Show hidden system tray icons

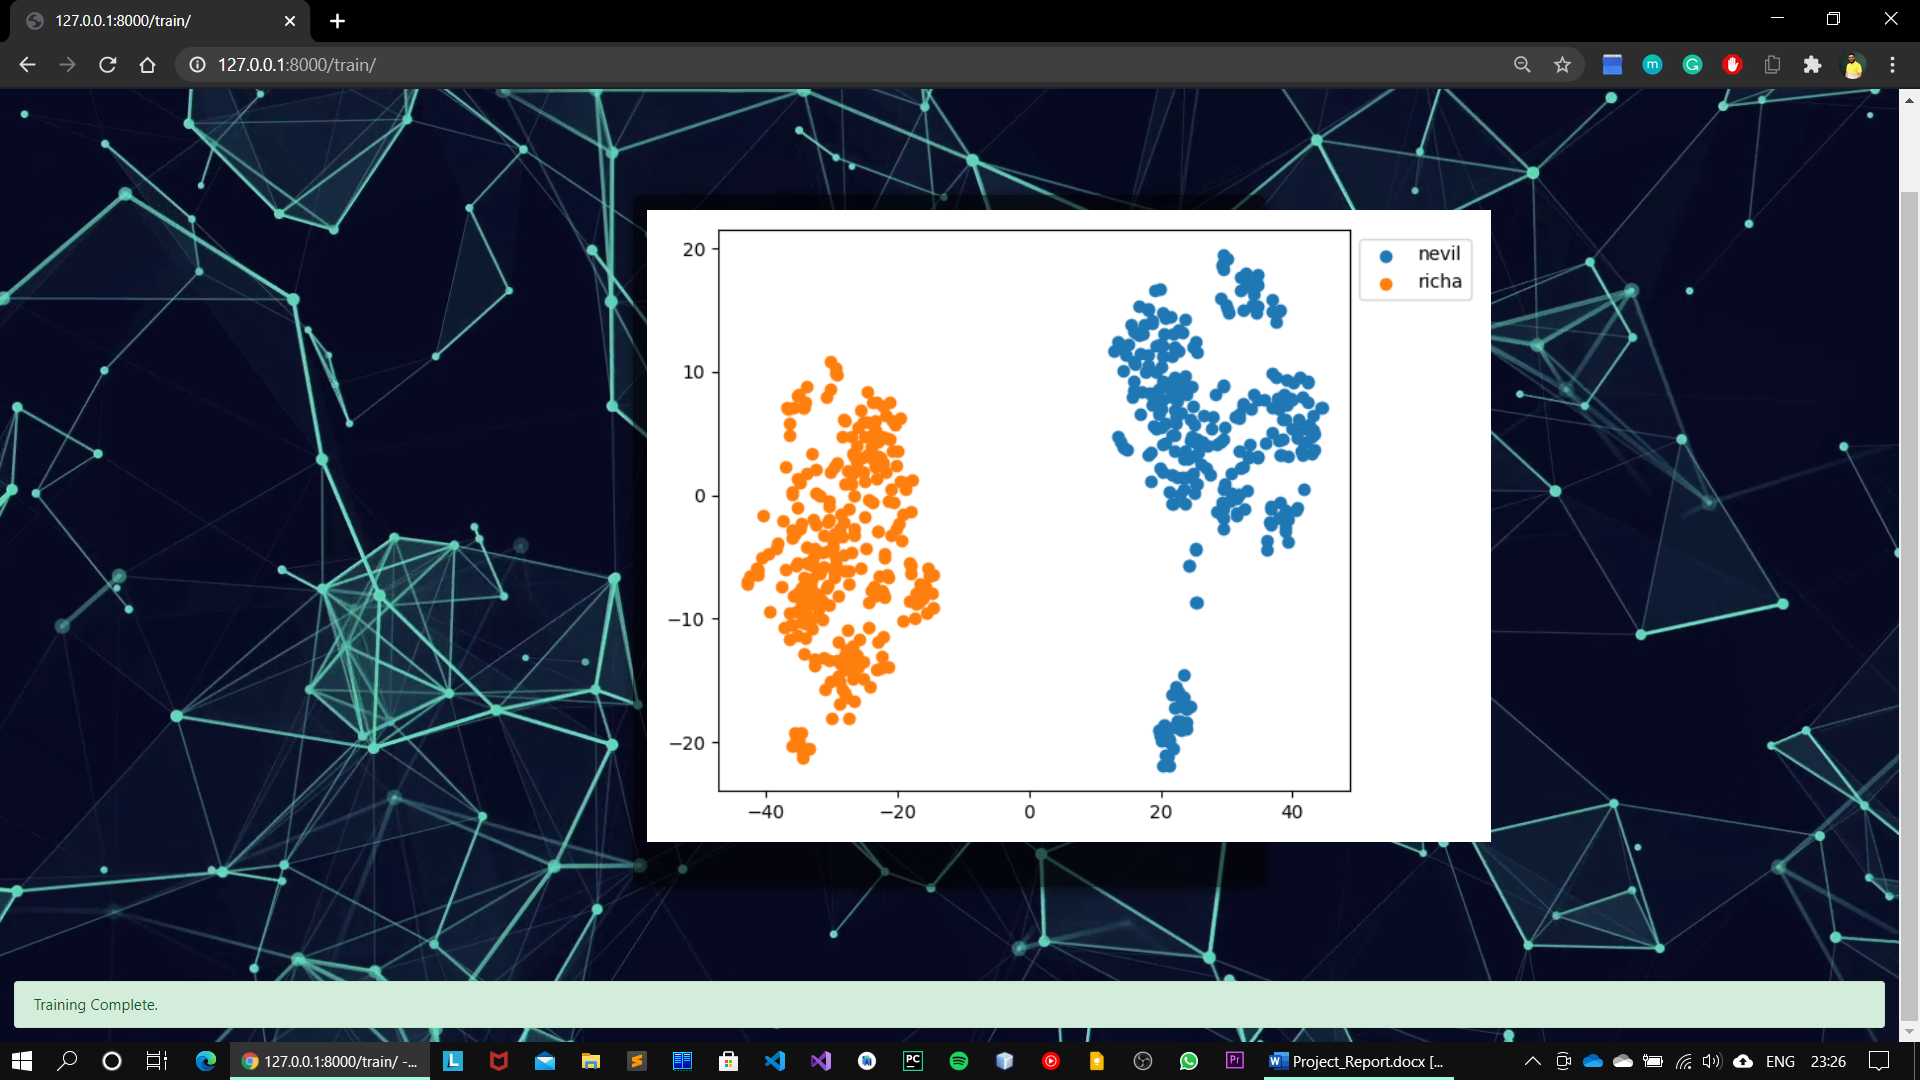tap(1532, 1061)
